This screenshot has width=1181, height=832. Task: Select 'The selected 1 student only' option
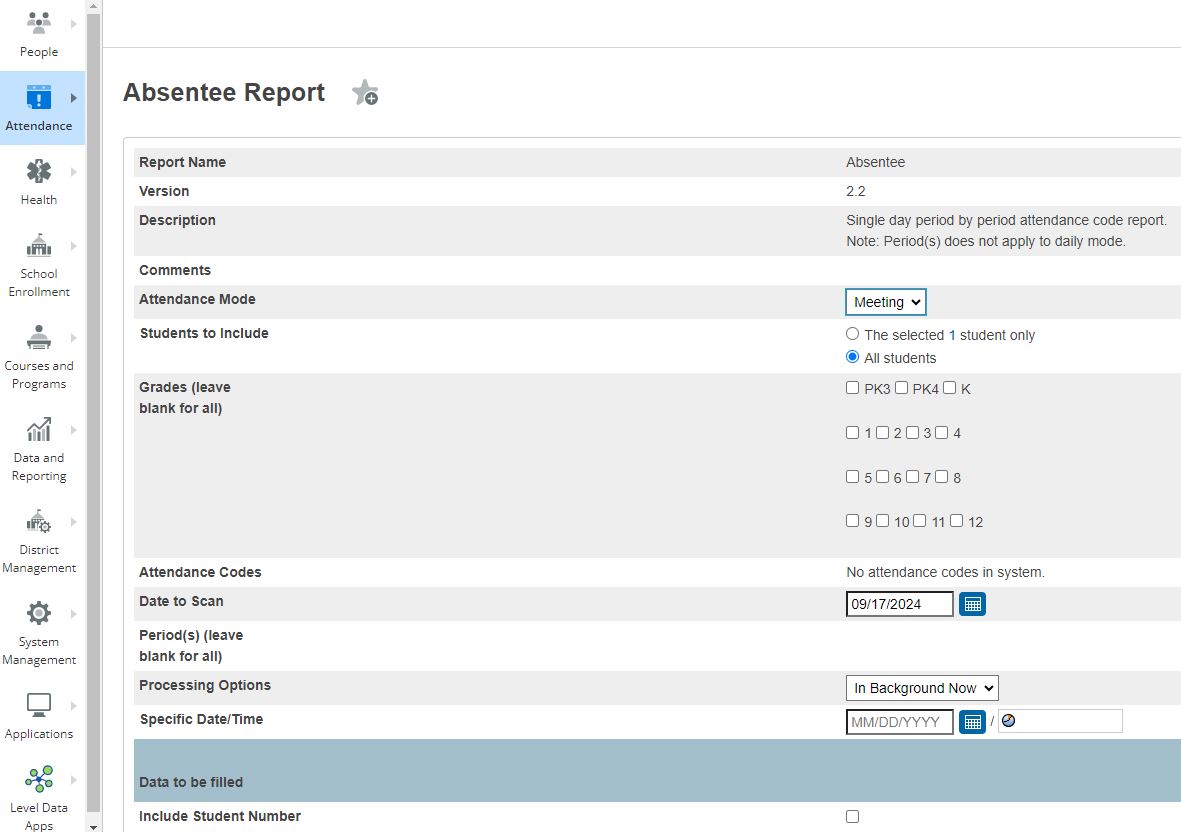click(x=852, y=334)
